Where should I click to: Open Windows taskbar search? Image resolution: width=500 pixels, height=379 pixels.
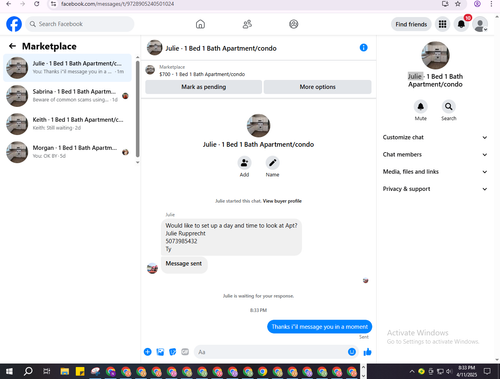coord(28,371)
